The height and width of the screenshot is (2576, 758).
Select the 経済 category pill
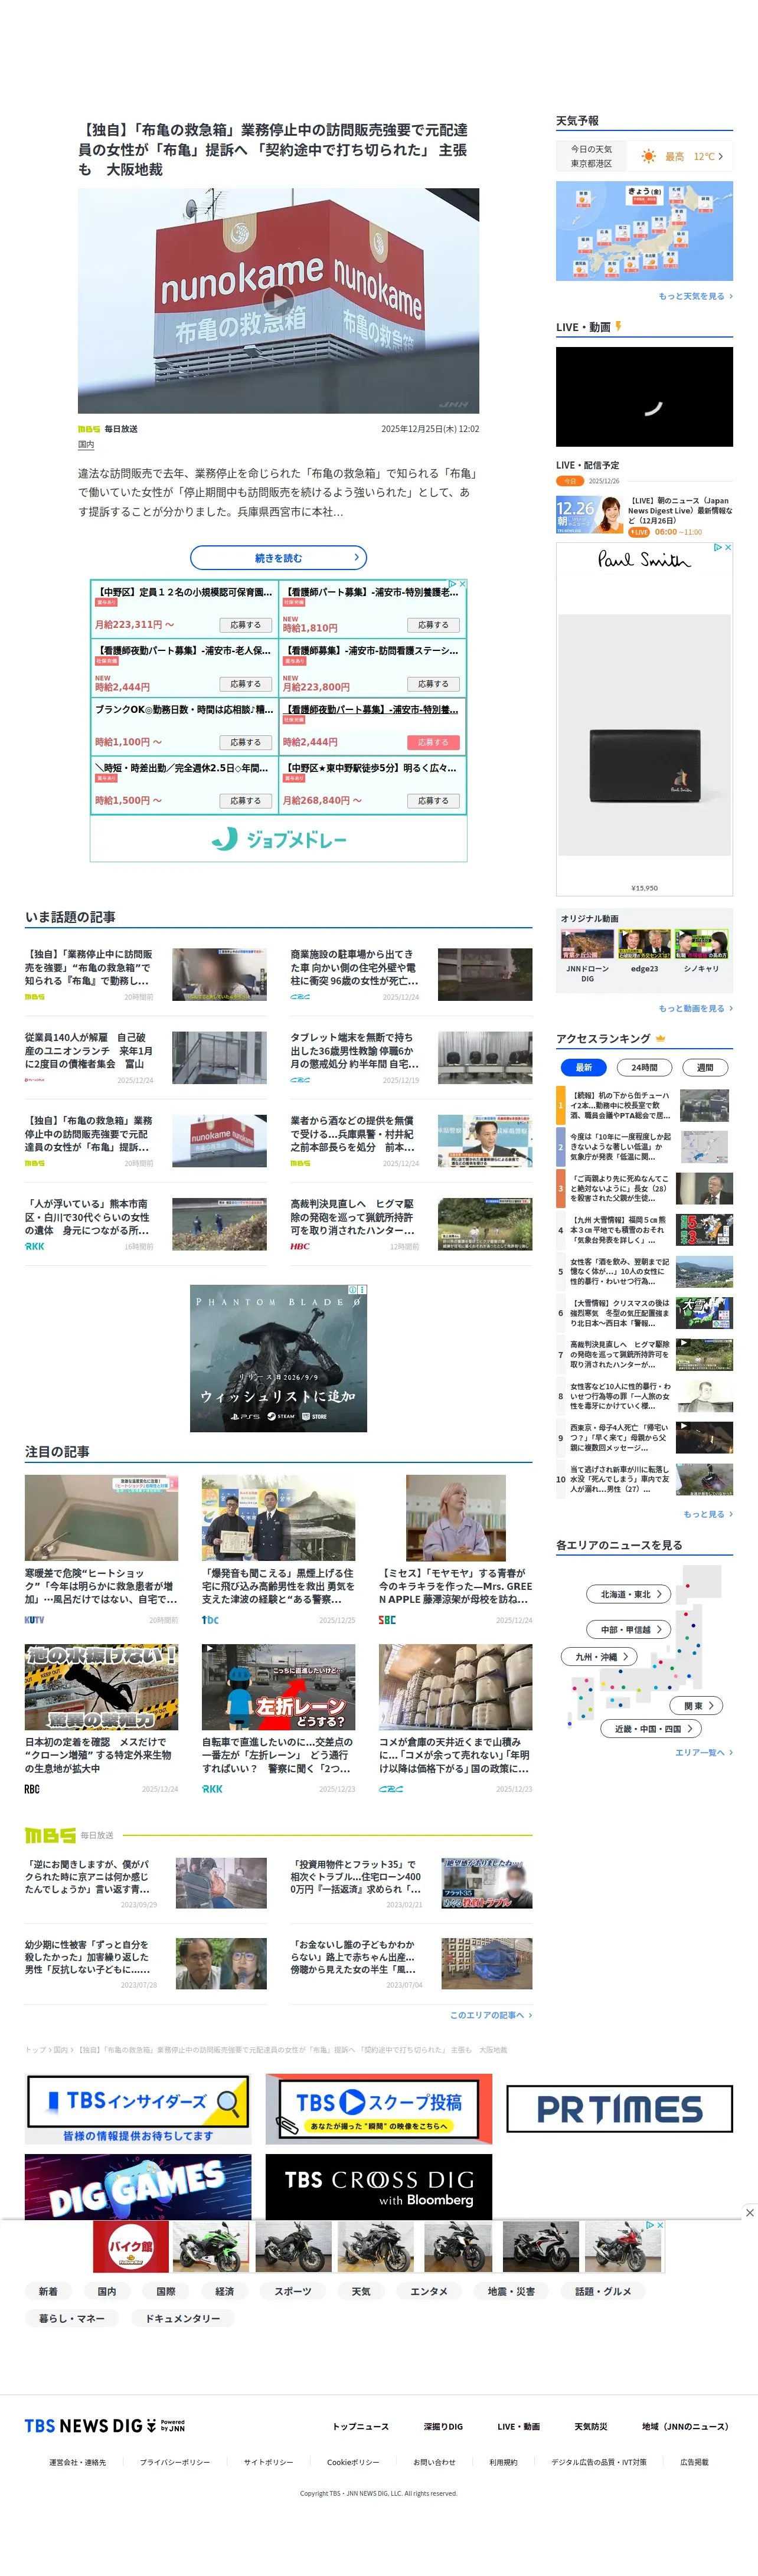click(224, 2291)
